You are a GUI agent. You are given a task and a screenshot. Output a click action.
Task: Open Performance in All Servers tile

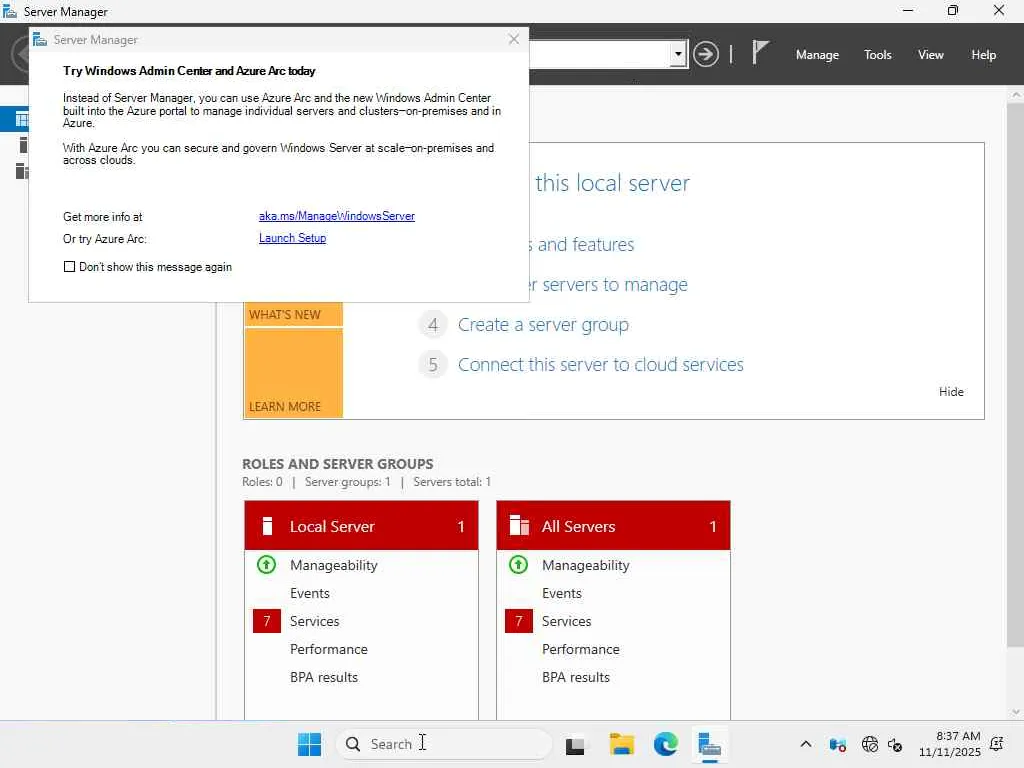(581, 649)
